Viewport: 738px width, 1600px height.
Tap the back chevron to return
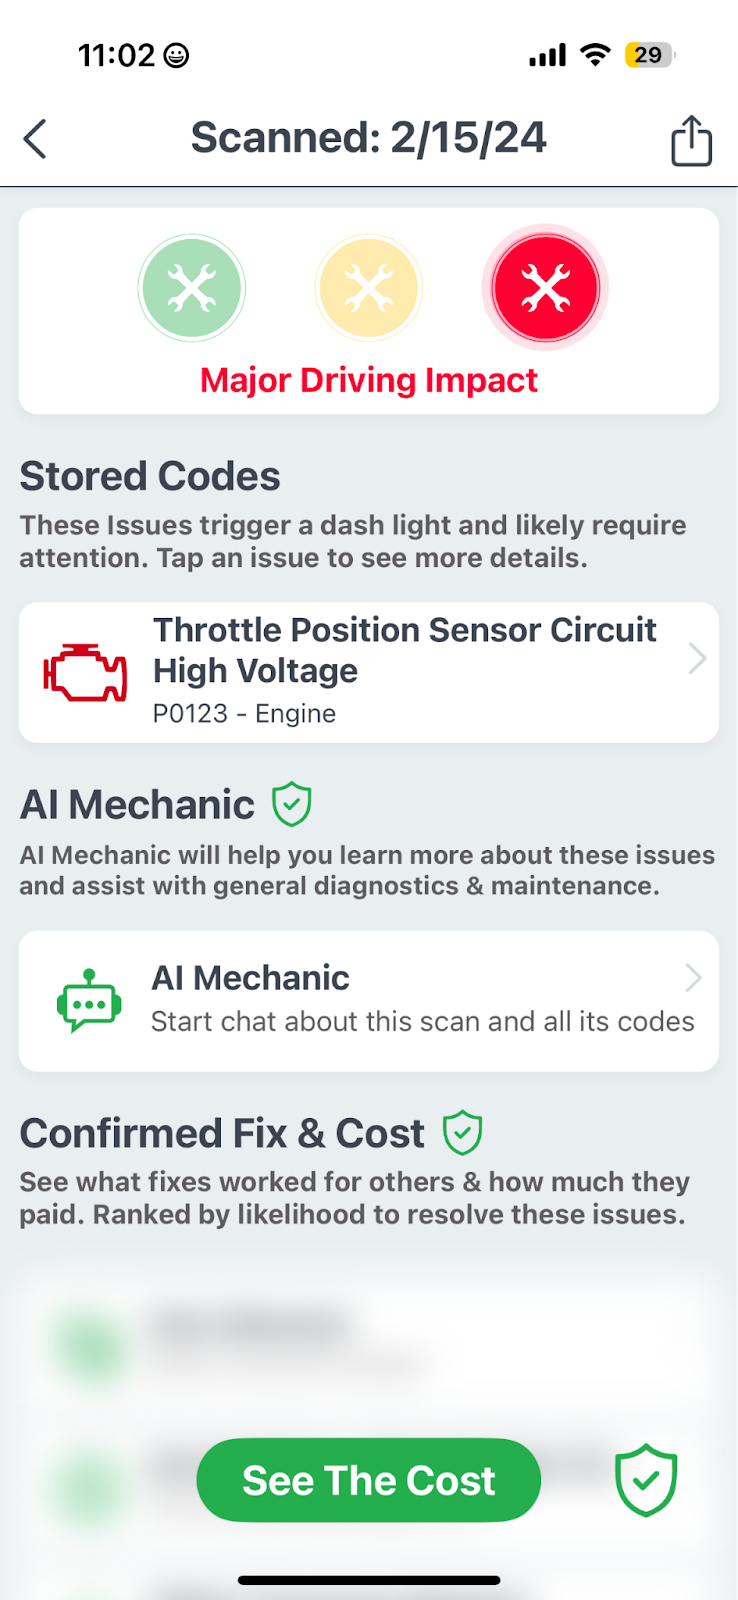[x=35, y=139]
